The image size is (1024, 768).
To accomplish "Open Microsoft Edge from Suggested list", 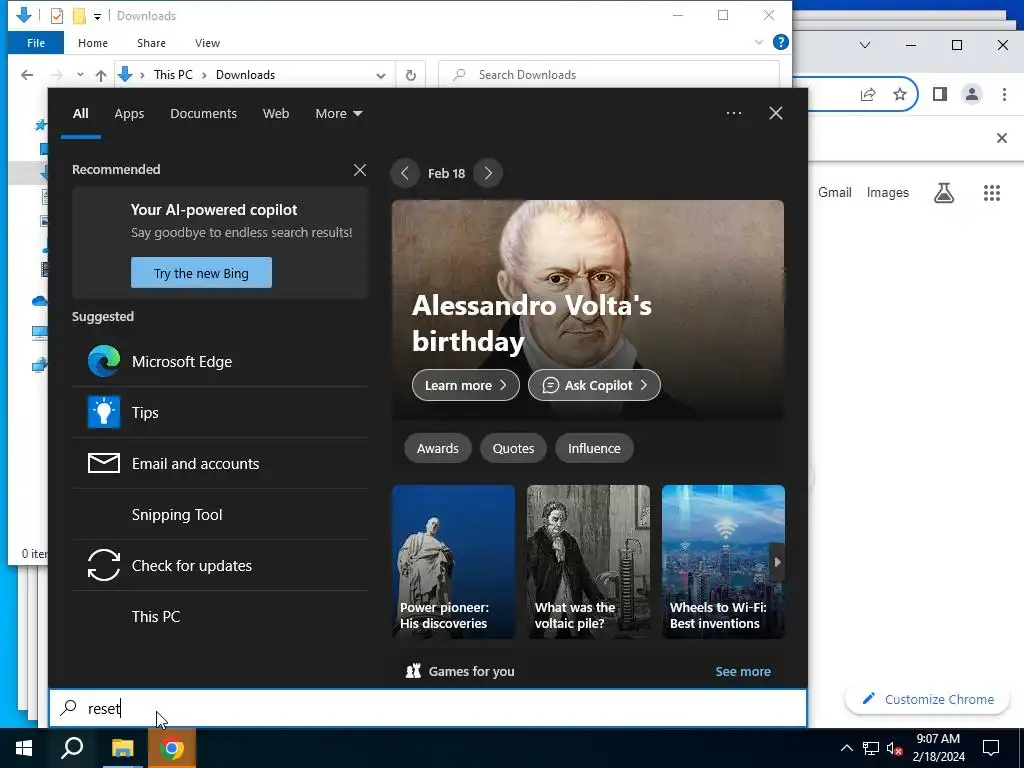I will pyautogui.click(x=220, y=361).
